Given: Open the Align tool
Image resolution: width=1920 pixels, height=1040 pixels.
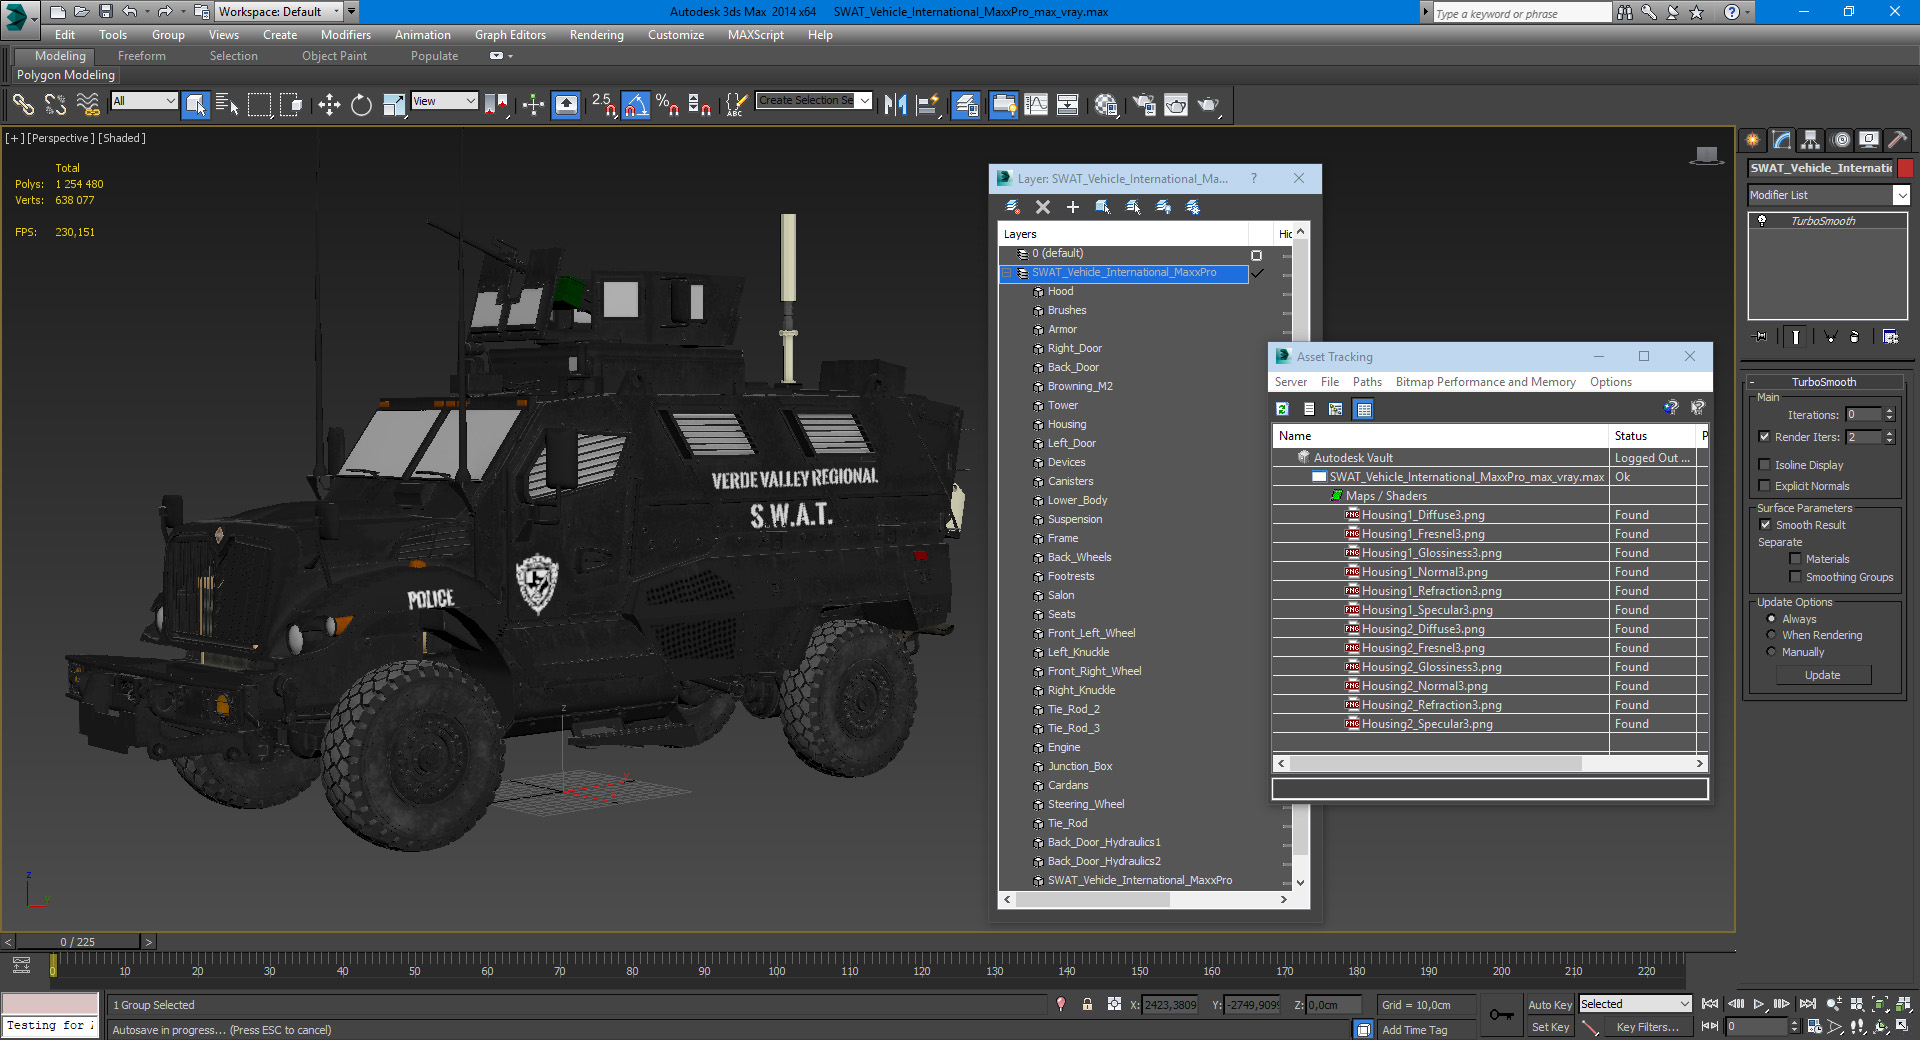Looking at the screenshot, I should pyautogui.click(x=927, y=104).
